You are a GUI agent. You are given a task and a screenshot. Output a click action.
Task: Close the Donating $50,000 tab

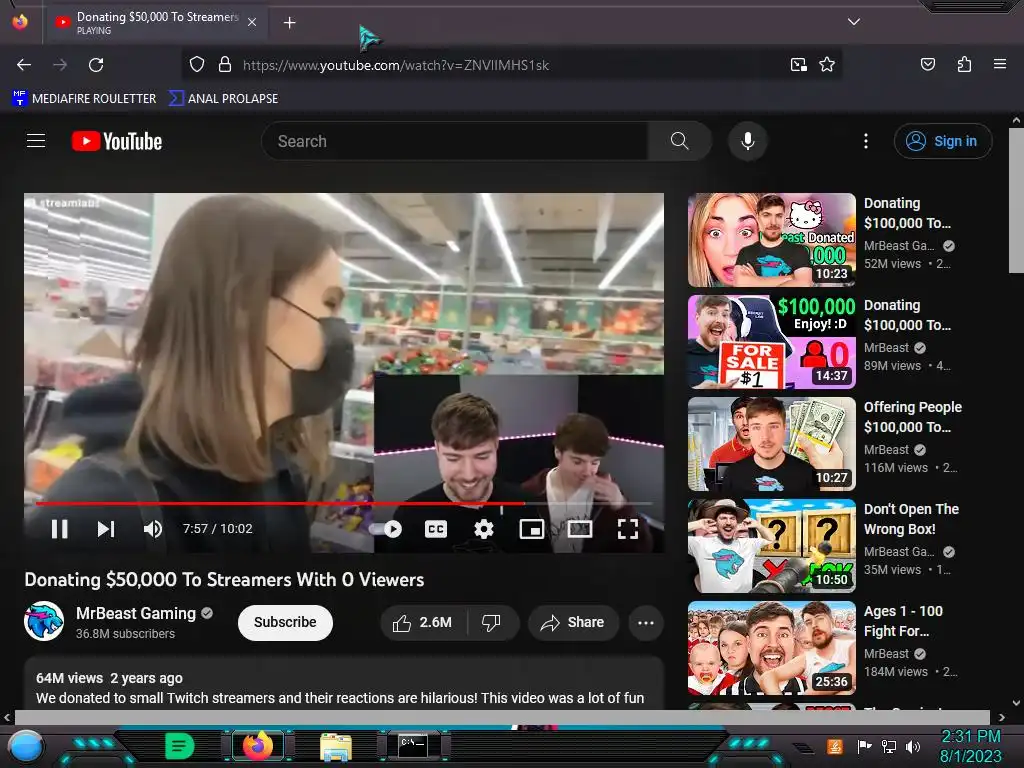point(252,22)
